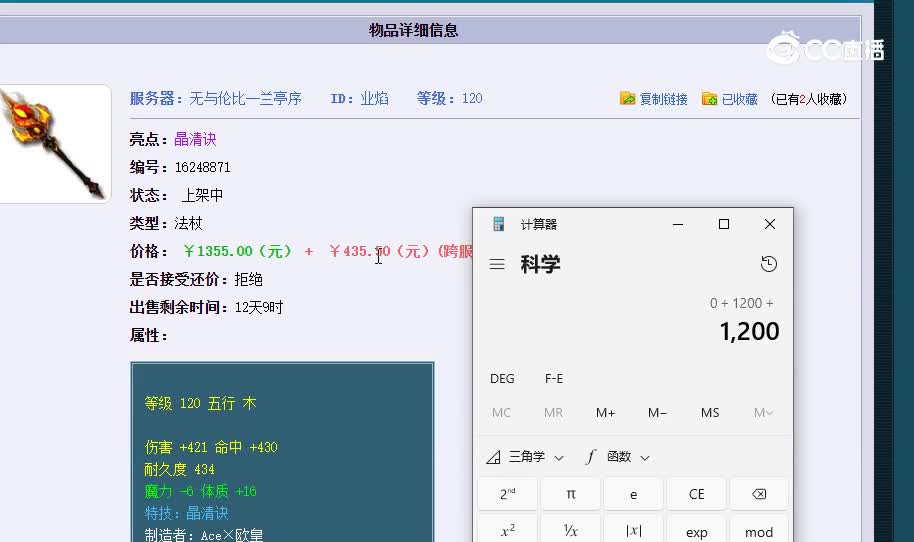The height and width of the screenshot is (542, 914).
Task: Toggle the 2nd function key
Action: 508,494
